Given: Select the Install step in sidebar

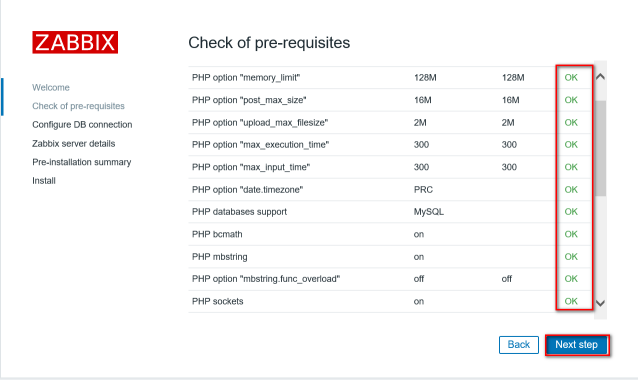Looking at the screenshot, I should pos(44,181).
